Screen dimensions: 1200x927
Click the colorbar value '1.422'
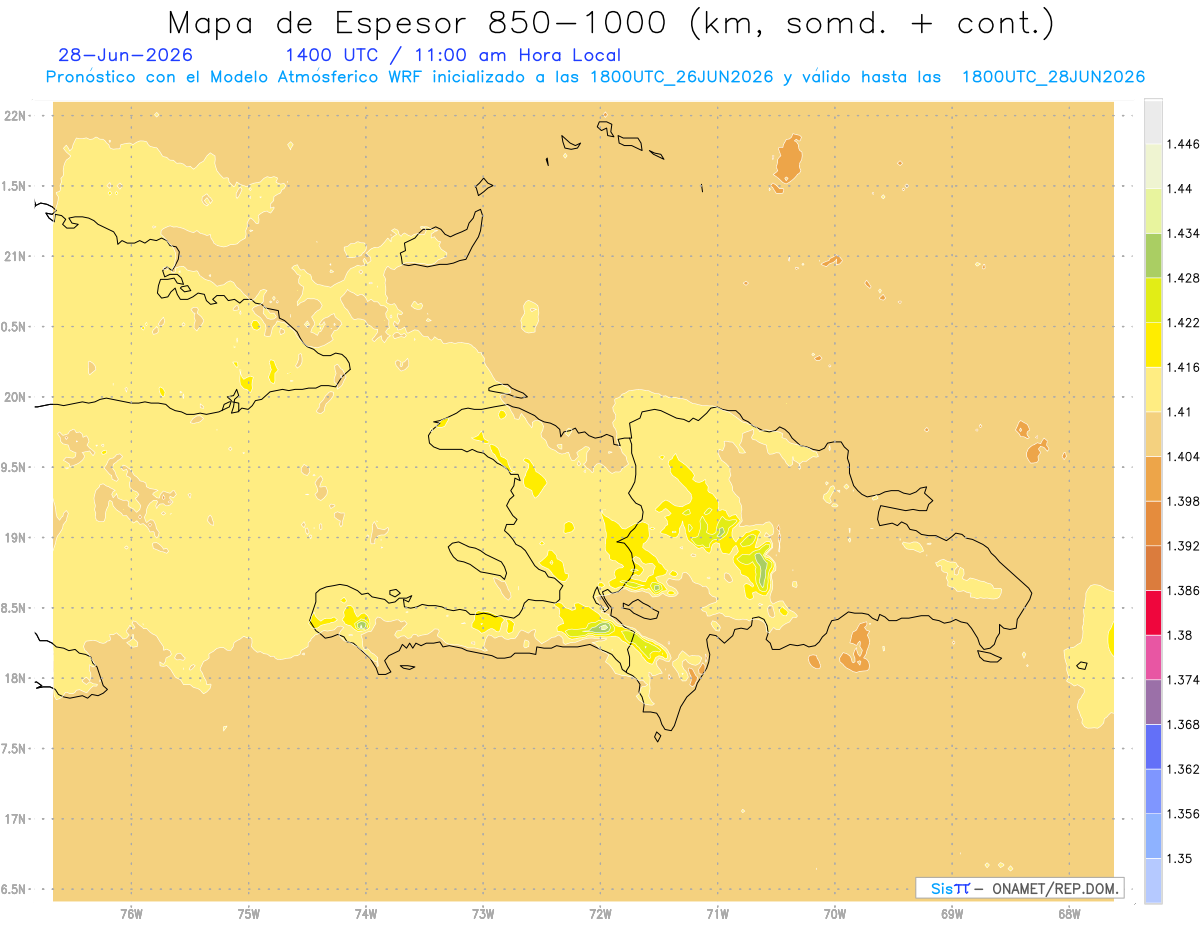(x=1182, y=322)
